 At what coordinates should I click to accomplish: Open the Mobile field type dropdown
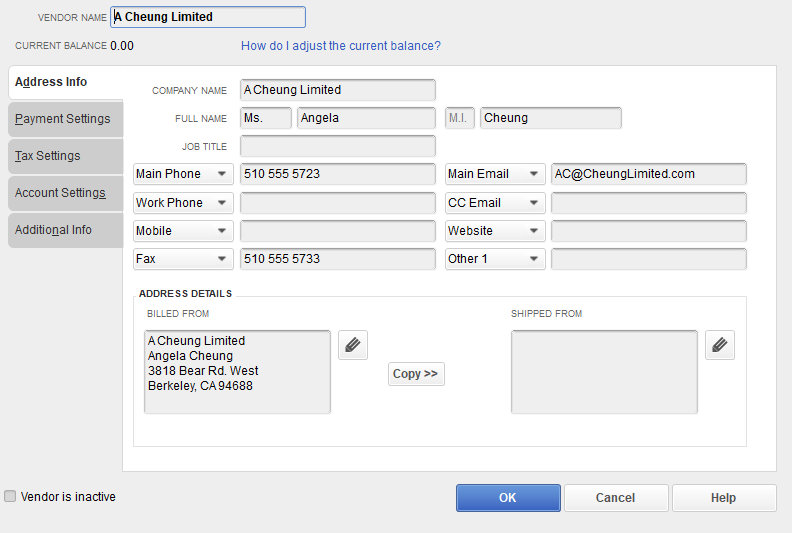coord(221,231)
